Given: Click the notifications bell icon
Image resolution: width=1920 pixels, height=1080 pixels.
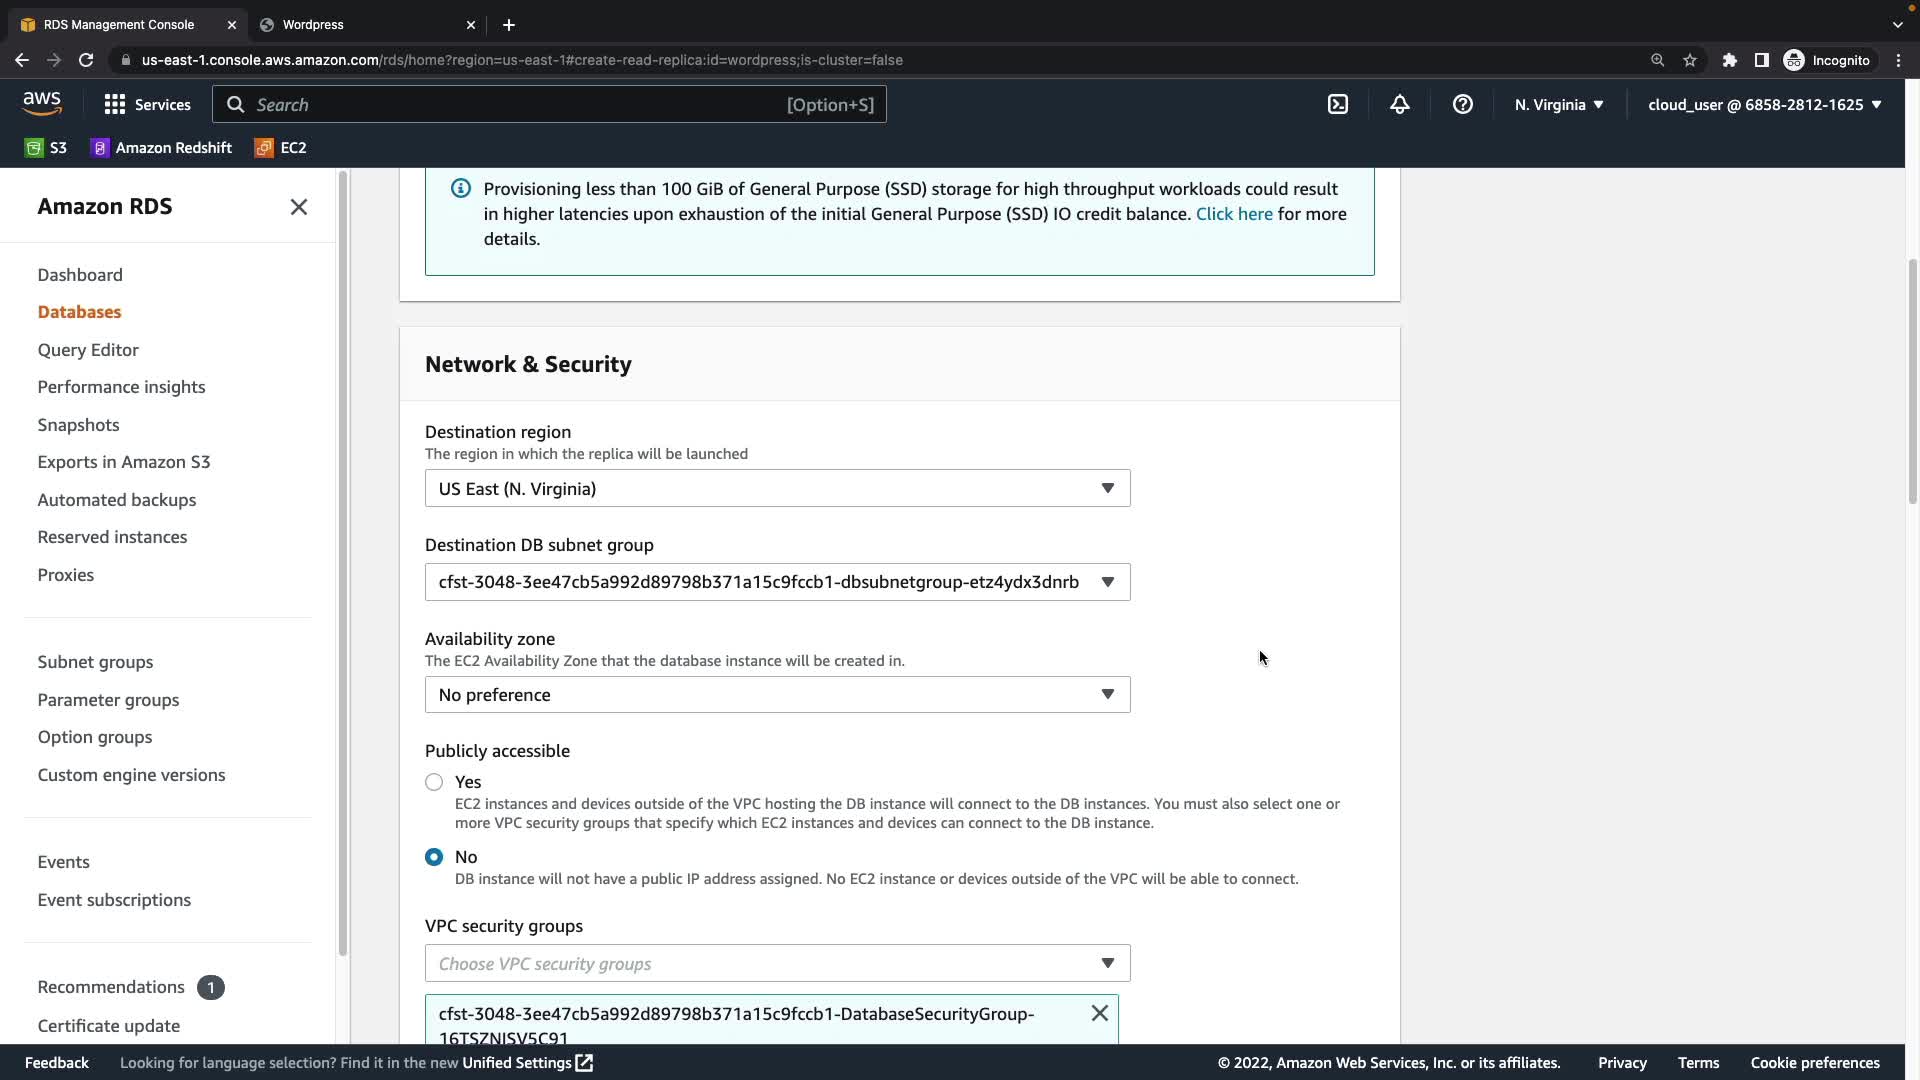Looking at the screenshot, I should pos(1399,104).
